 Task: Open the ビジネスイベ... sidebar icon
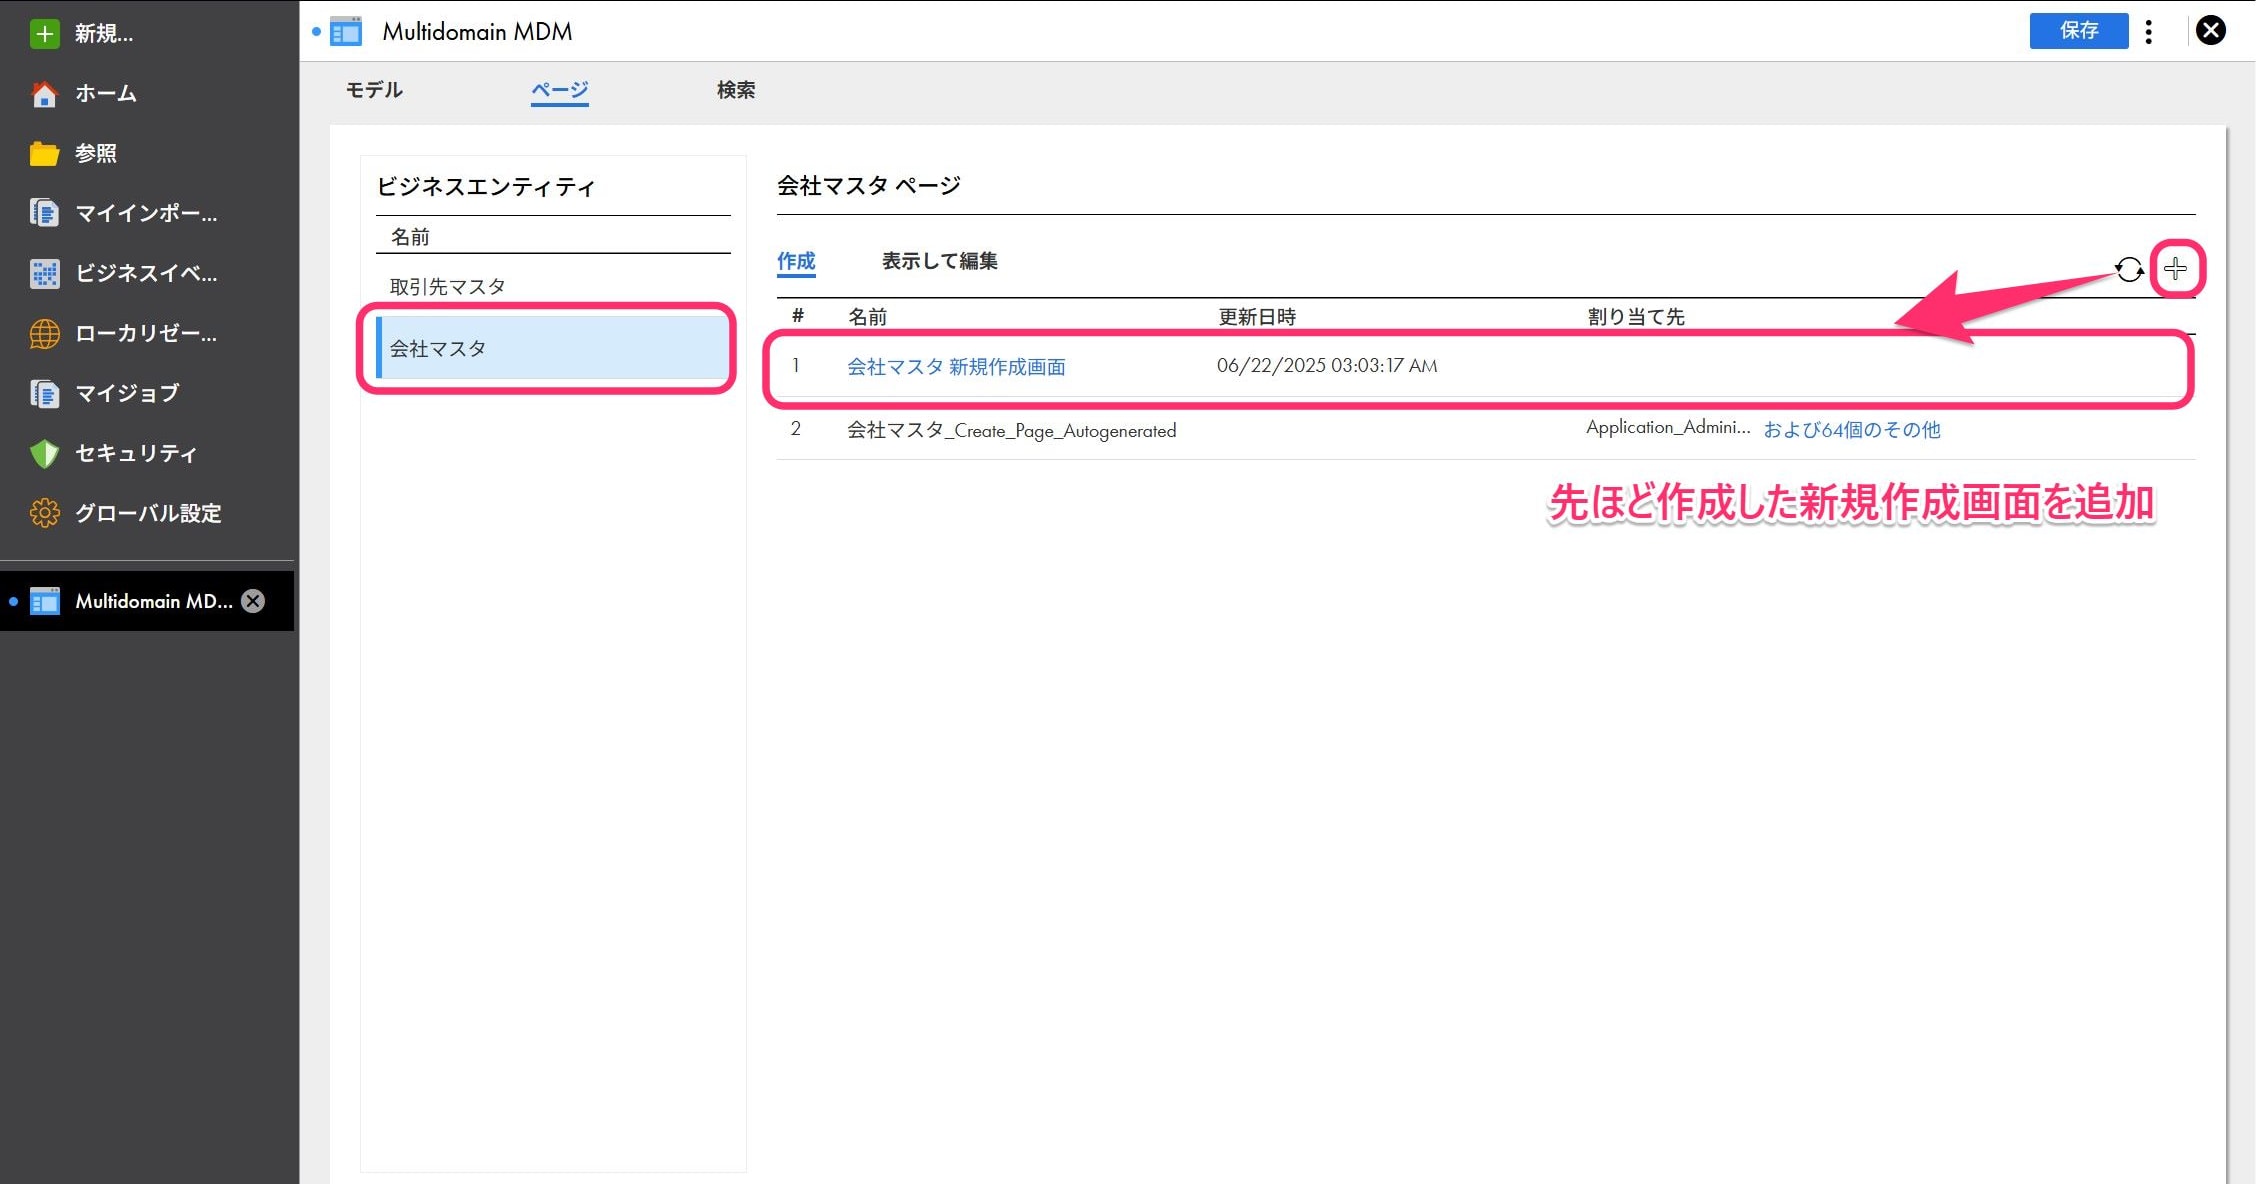pos(44,273)
